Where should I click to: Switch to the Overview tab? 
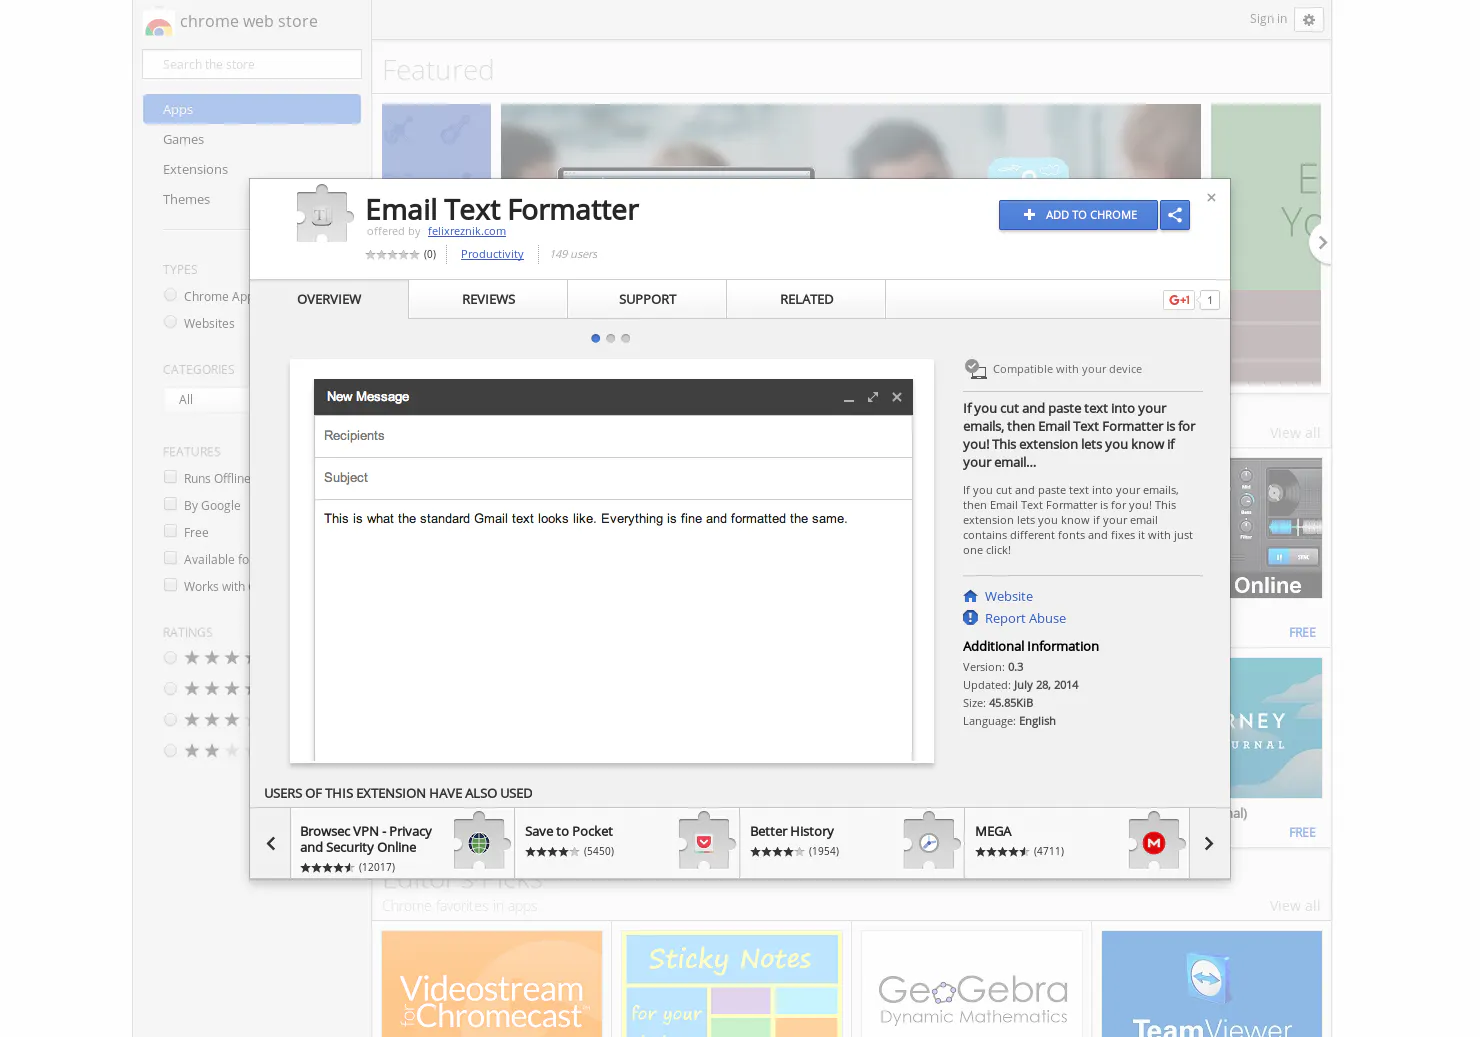pos(329,299)
